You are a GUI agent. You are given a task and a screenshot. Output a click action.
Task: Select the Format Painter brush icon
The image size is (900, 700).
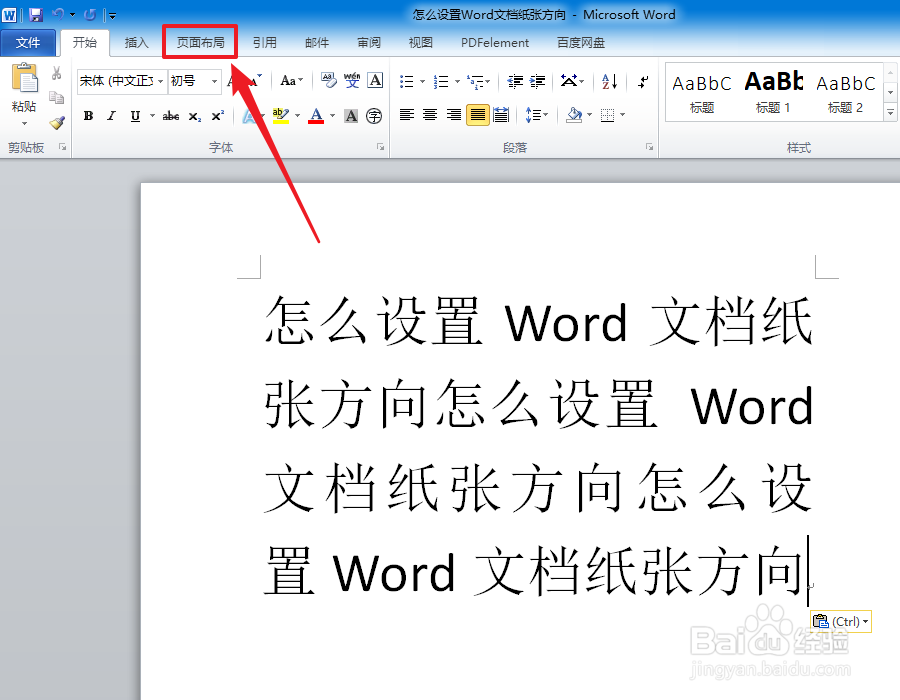click(57, 122)
